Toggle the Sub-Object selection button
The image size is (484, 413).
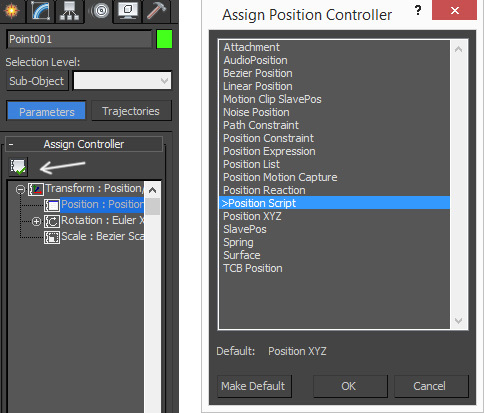pyautogui.click(x=37, y=81)
